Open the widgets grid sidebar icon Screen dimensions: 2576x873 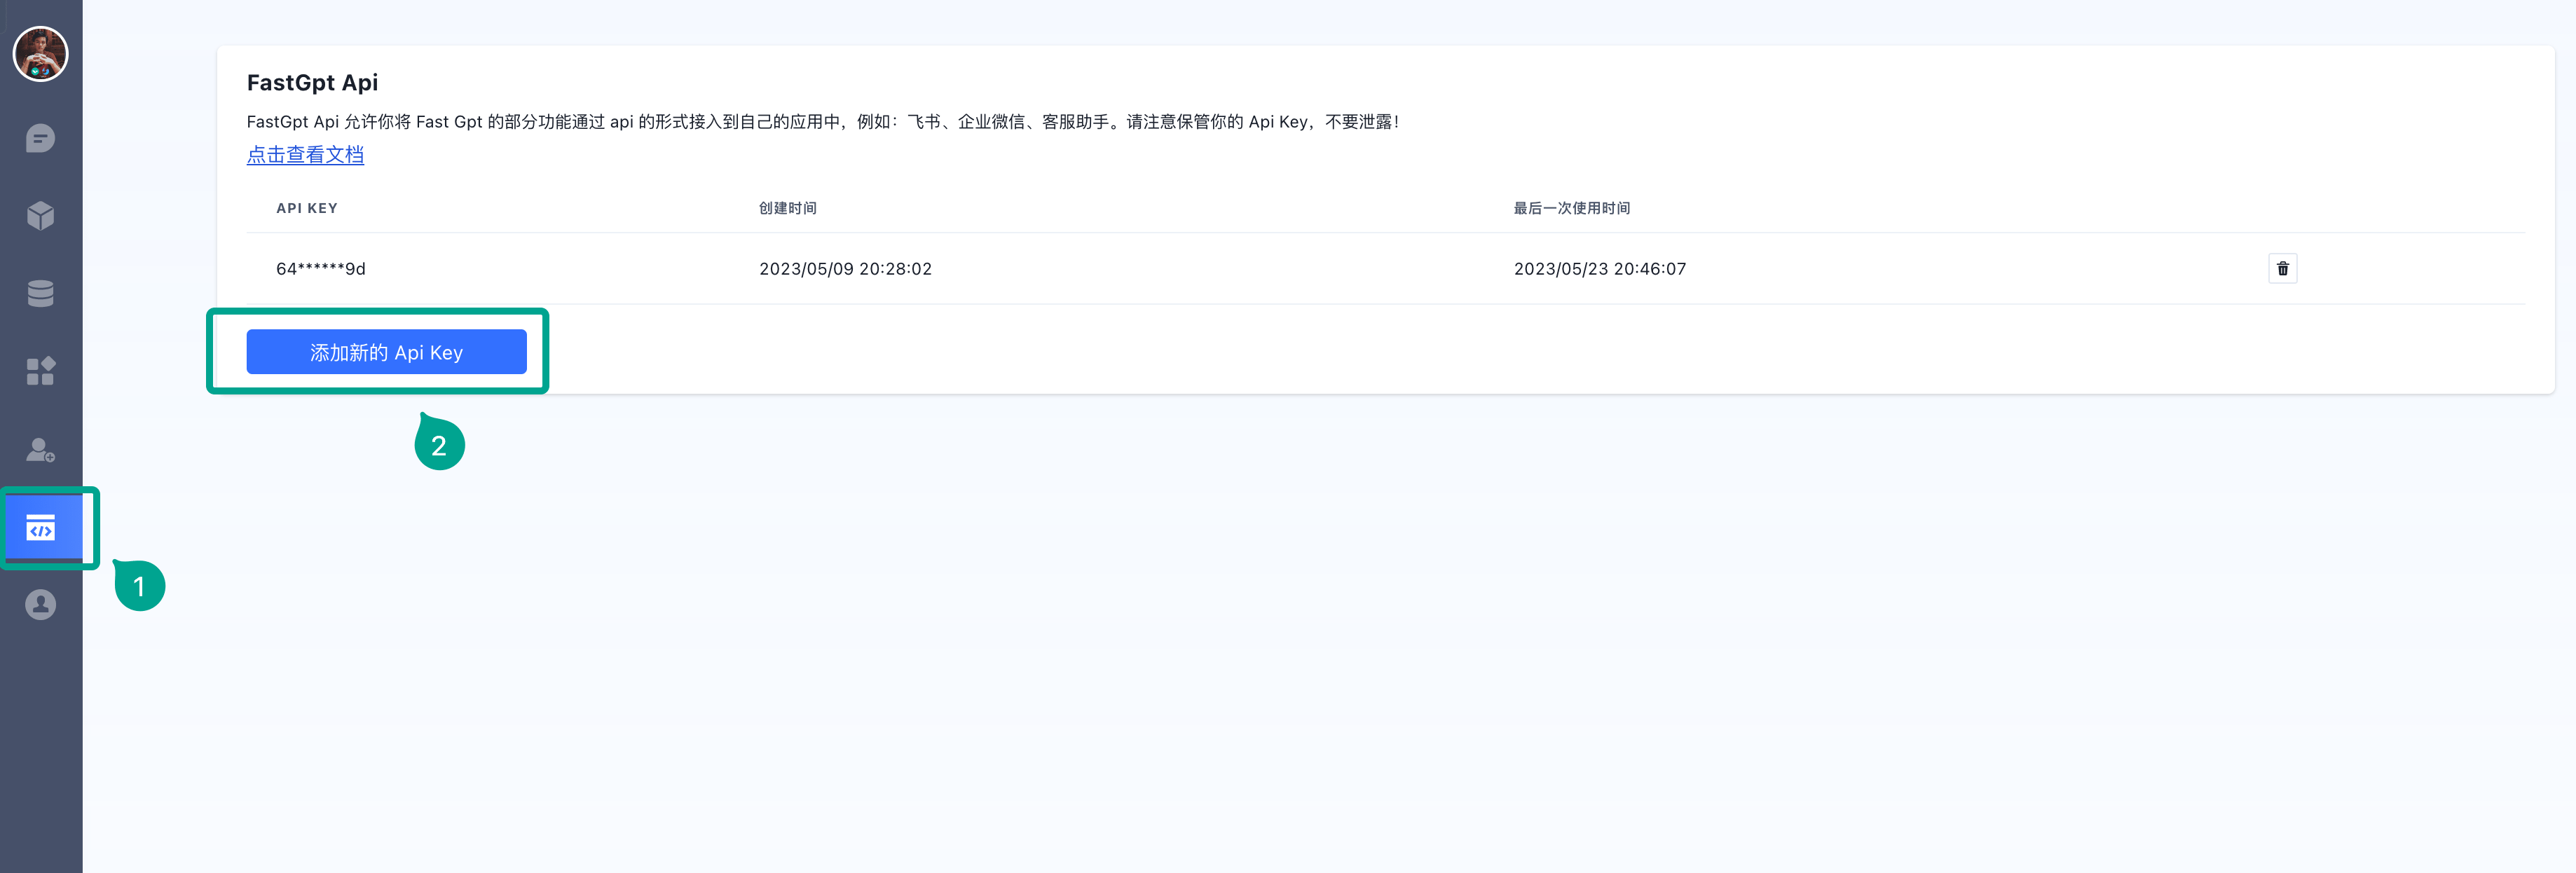(x=40, y=371)
